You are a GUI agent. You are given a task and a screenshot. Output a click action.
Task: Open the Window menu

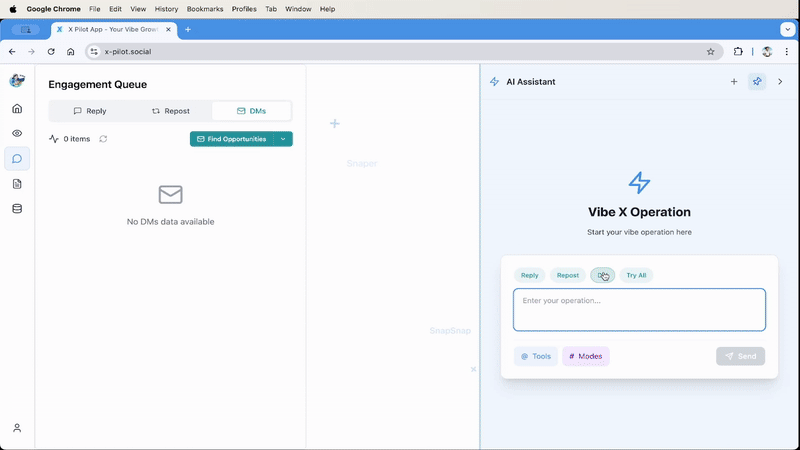[298, 9]
